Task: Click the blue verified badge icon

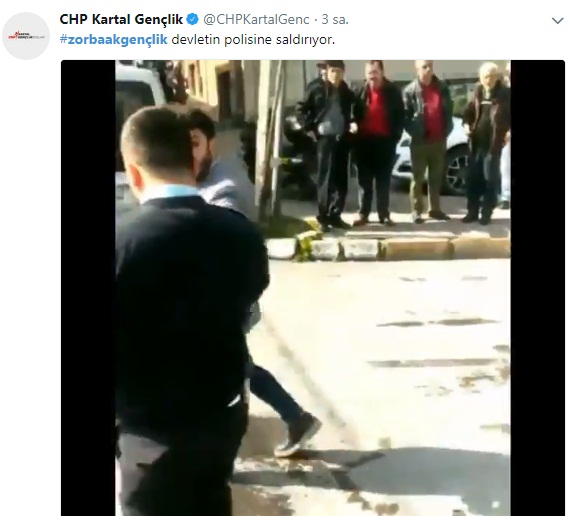Action: [x=192, y=19]
